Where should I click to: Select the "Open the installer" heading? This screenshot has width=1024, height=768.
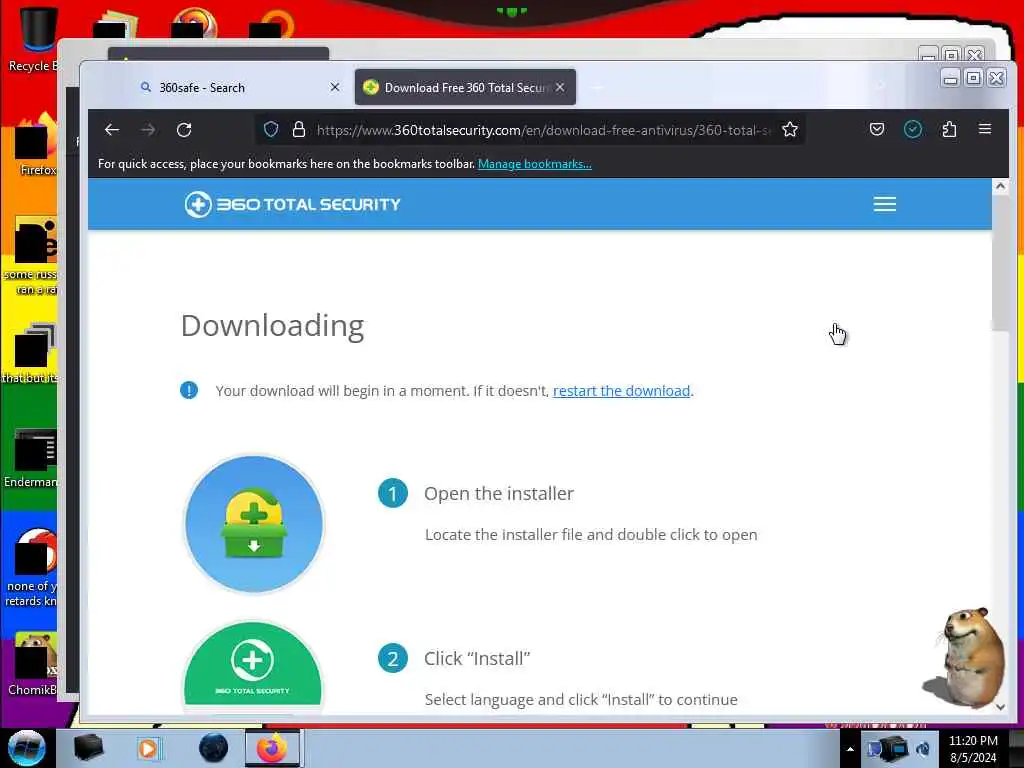[x=499, y=494]
